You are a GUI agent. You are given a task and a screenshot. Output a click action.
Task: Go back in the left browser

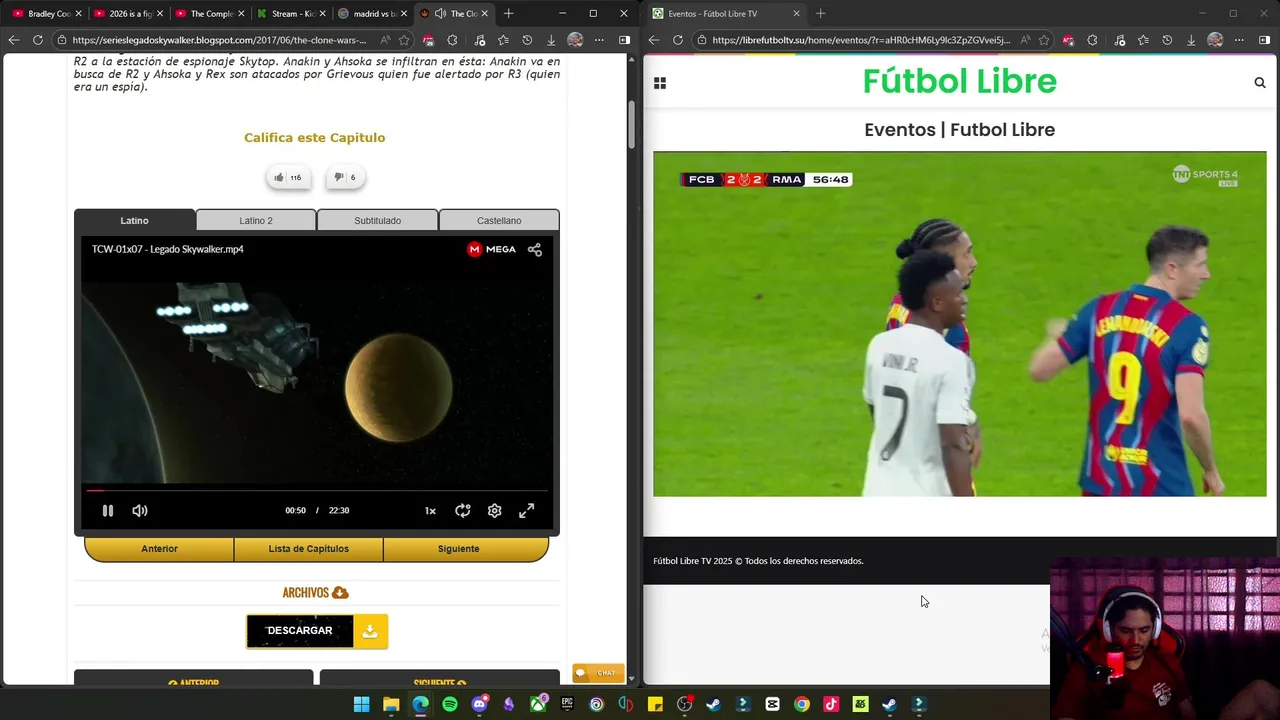(14, 40)
